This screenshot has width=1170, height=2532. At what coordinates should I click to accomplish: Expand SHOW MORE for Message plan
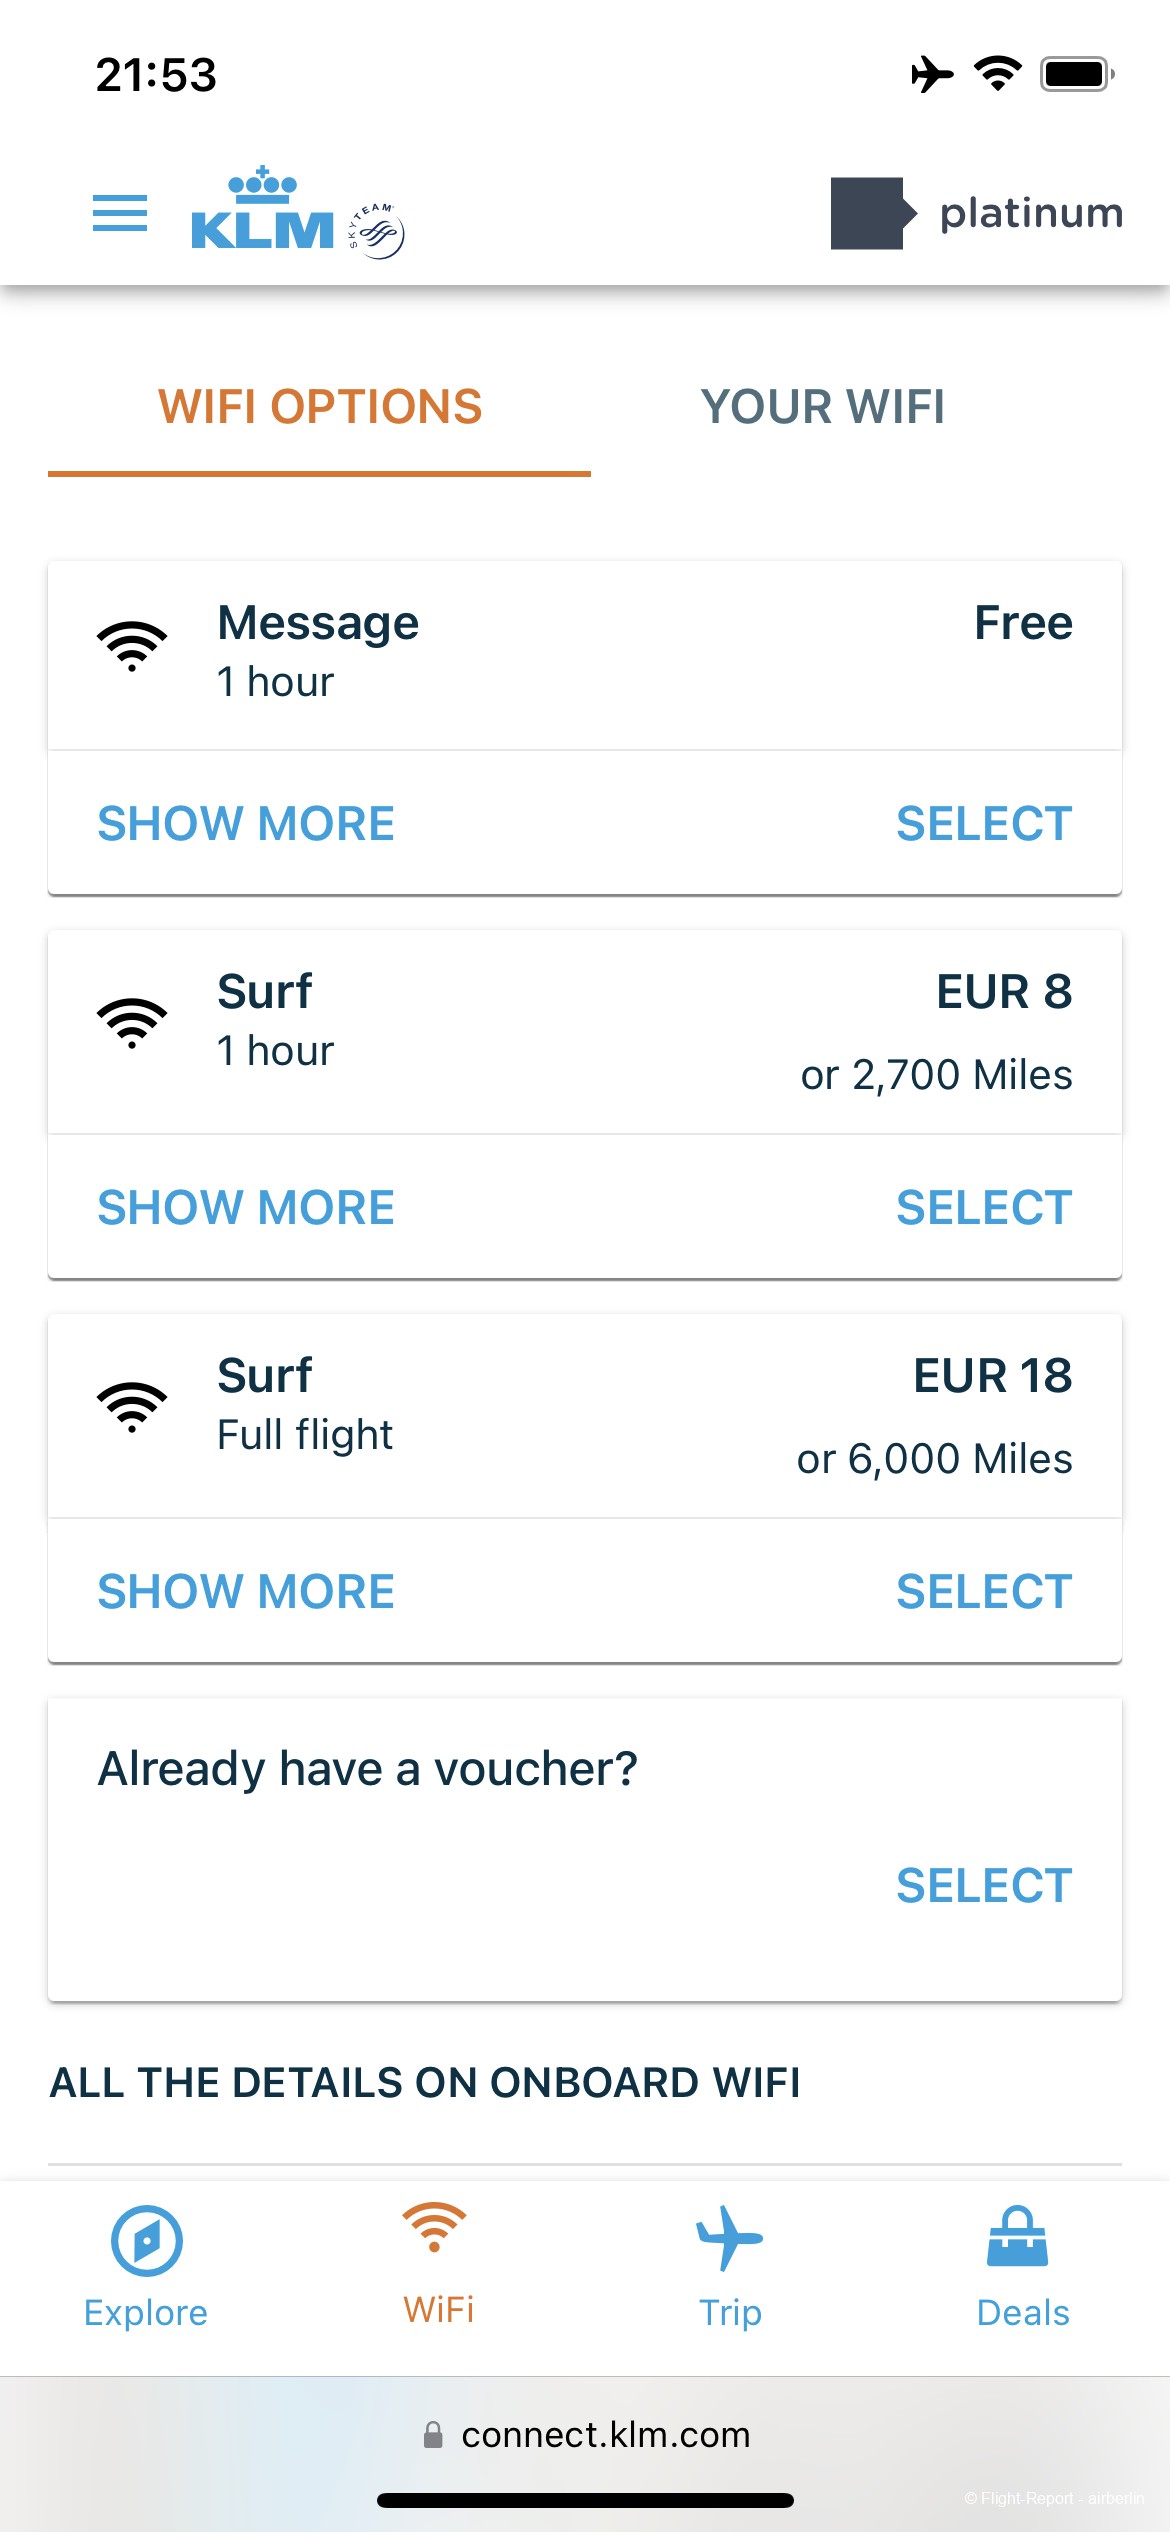pyautogui.click(x=246, y=824)
